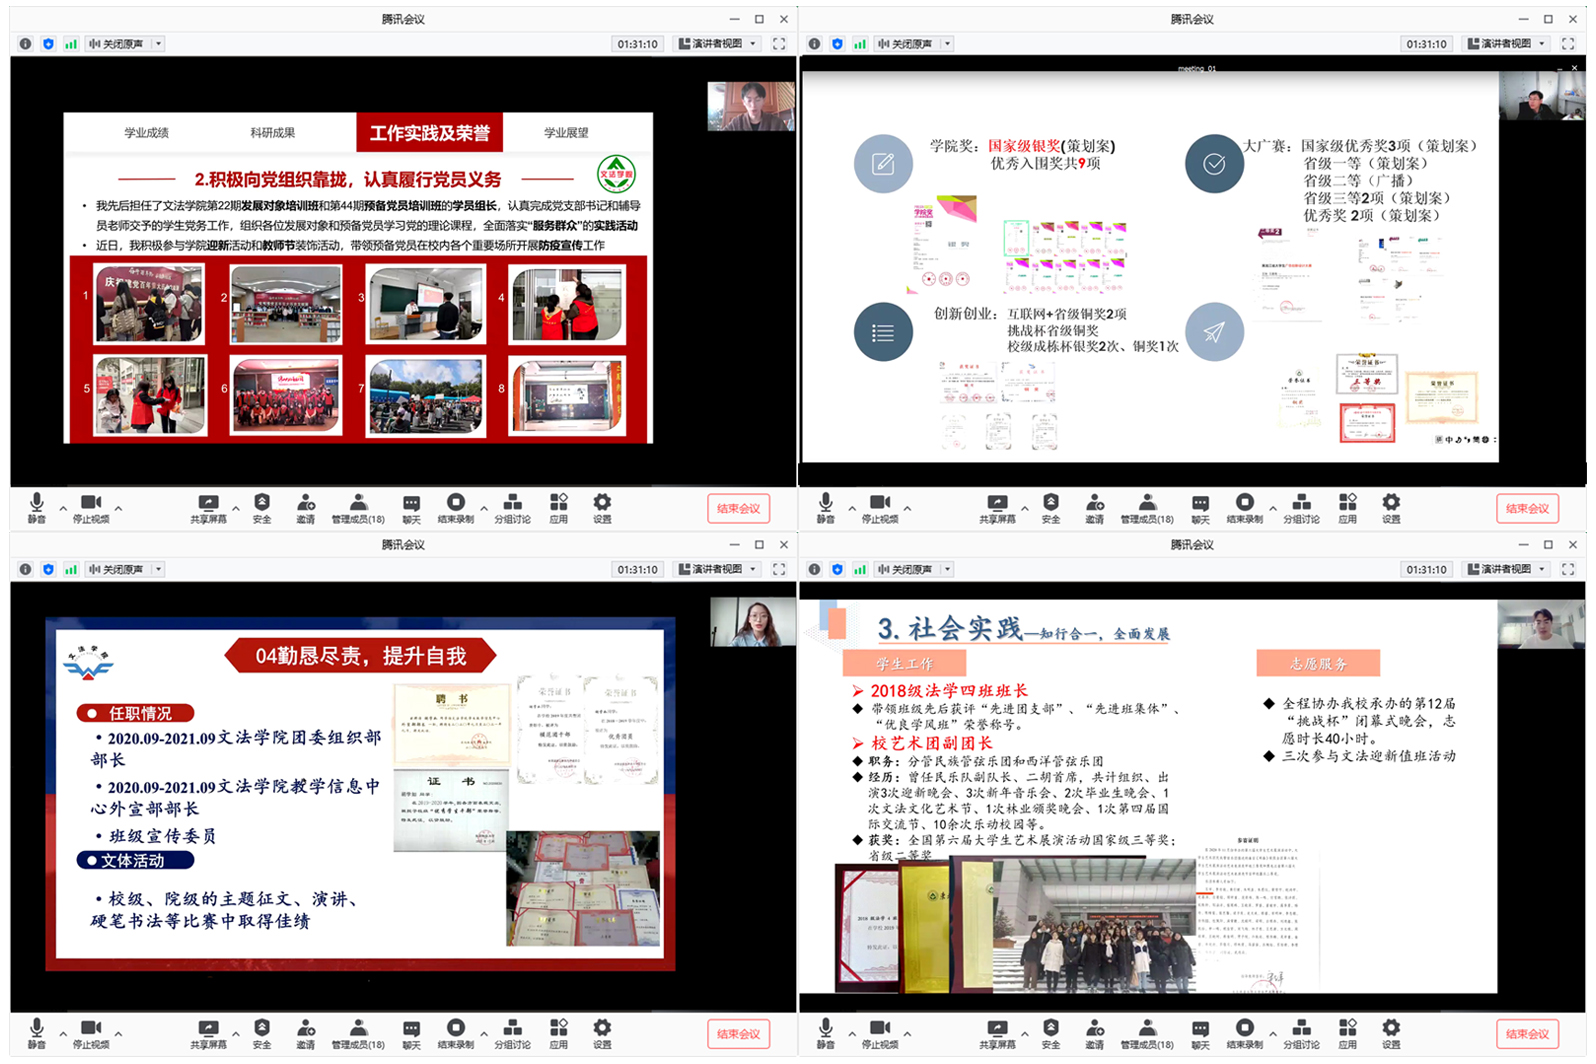This screenshot has height=1064, width=1596.
Task: Mute microphone (静音) in top-left meeting window
Action: point(37,507)
